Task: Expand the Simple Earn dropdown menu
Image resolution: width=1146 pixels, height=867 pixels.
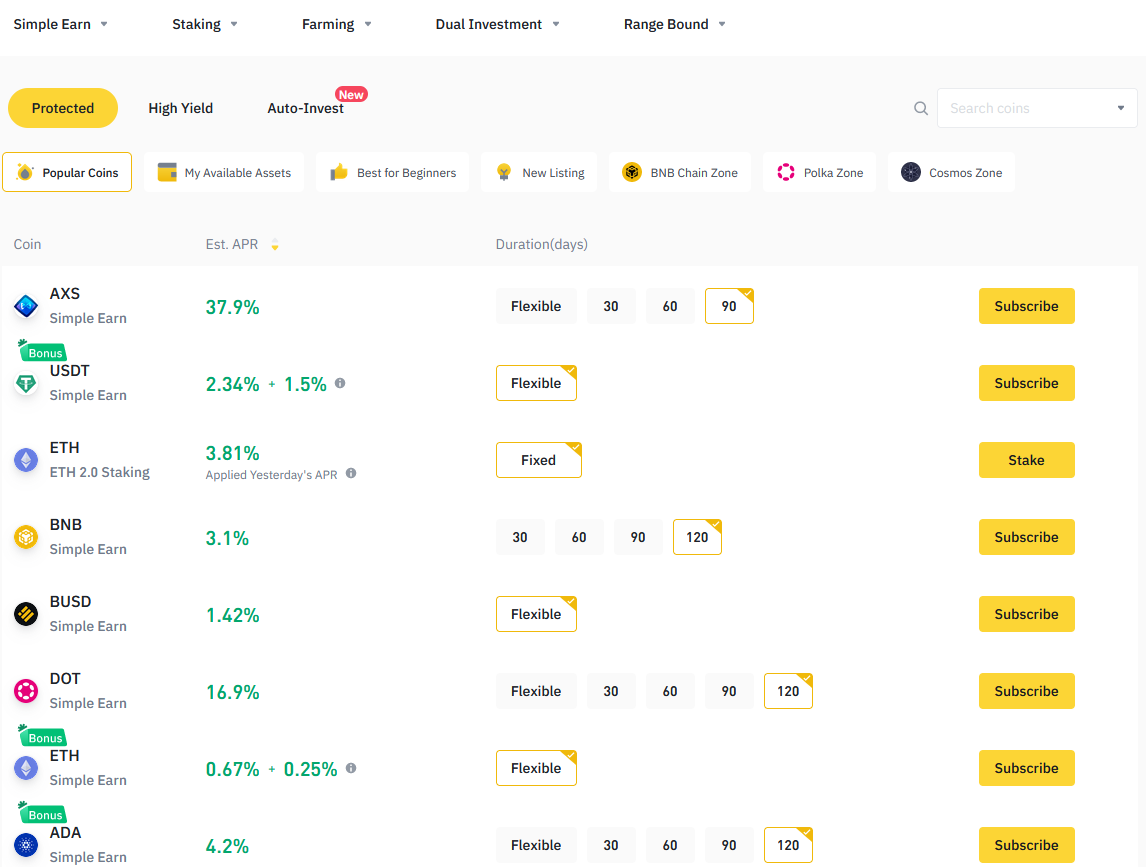Action: click(61, 24)
